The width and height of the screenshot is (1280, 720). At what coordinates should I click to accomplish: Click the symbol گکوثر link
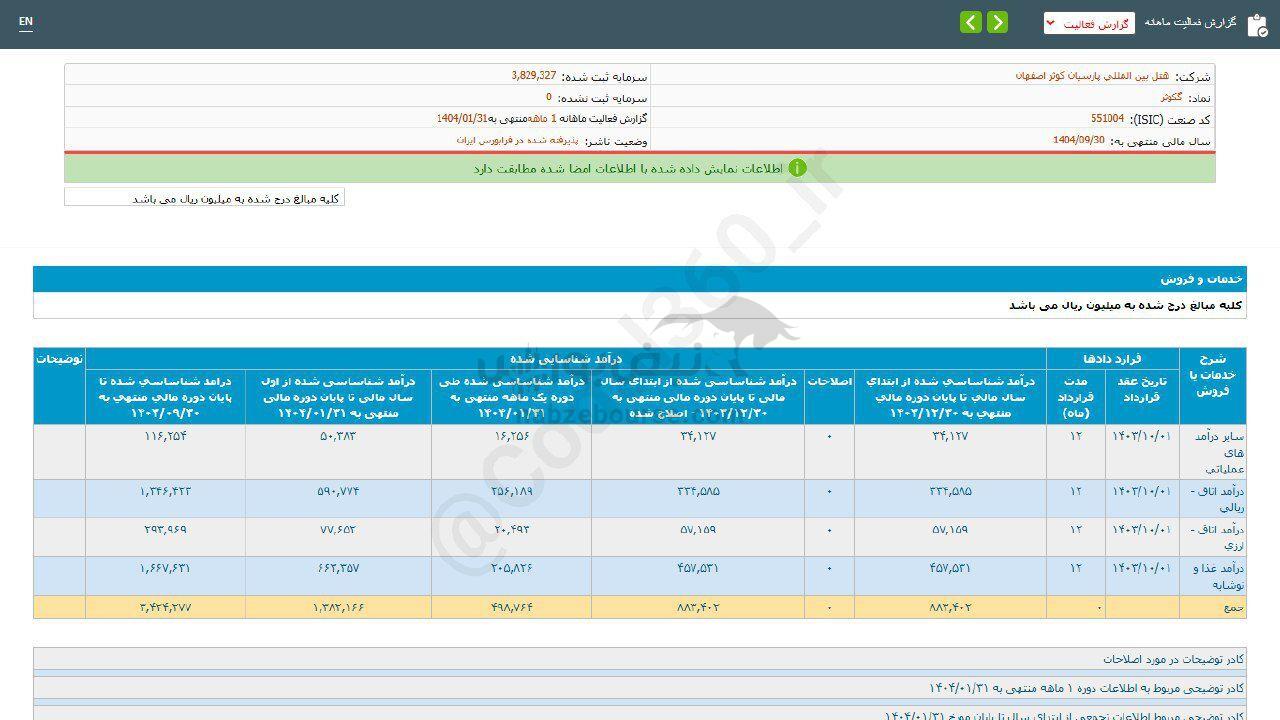pos(1170,97)
